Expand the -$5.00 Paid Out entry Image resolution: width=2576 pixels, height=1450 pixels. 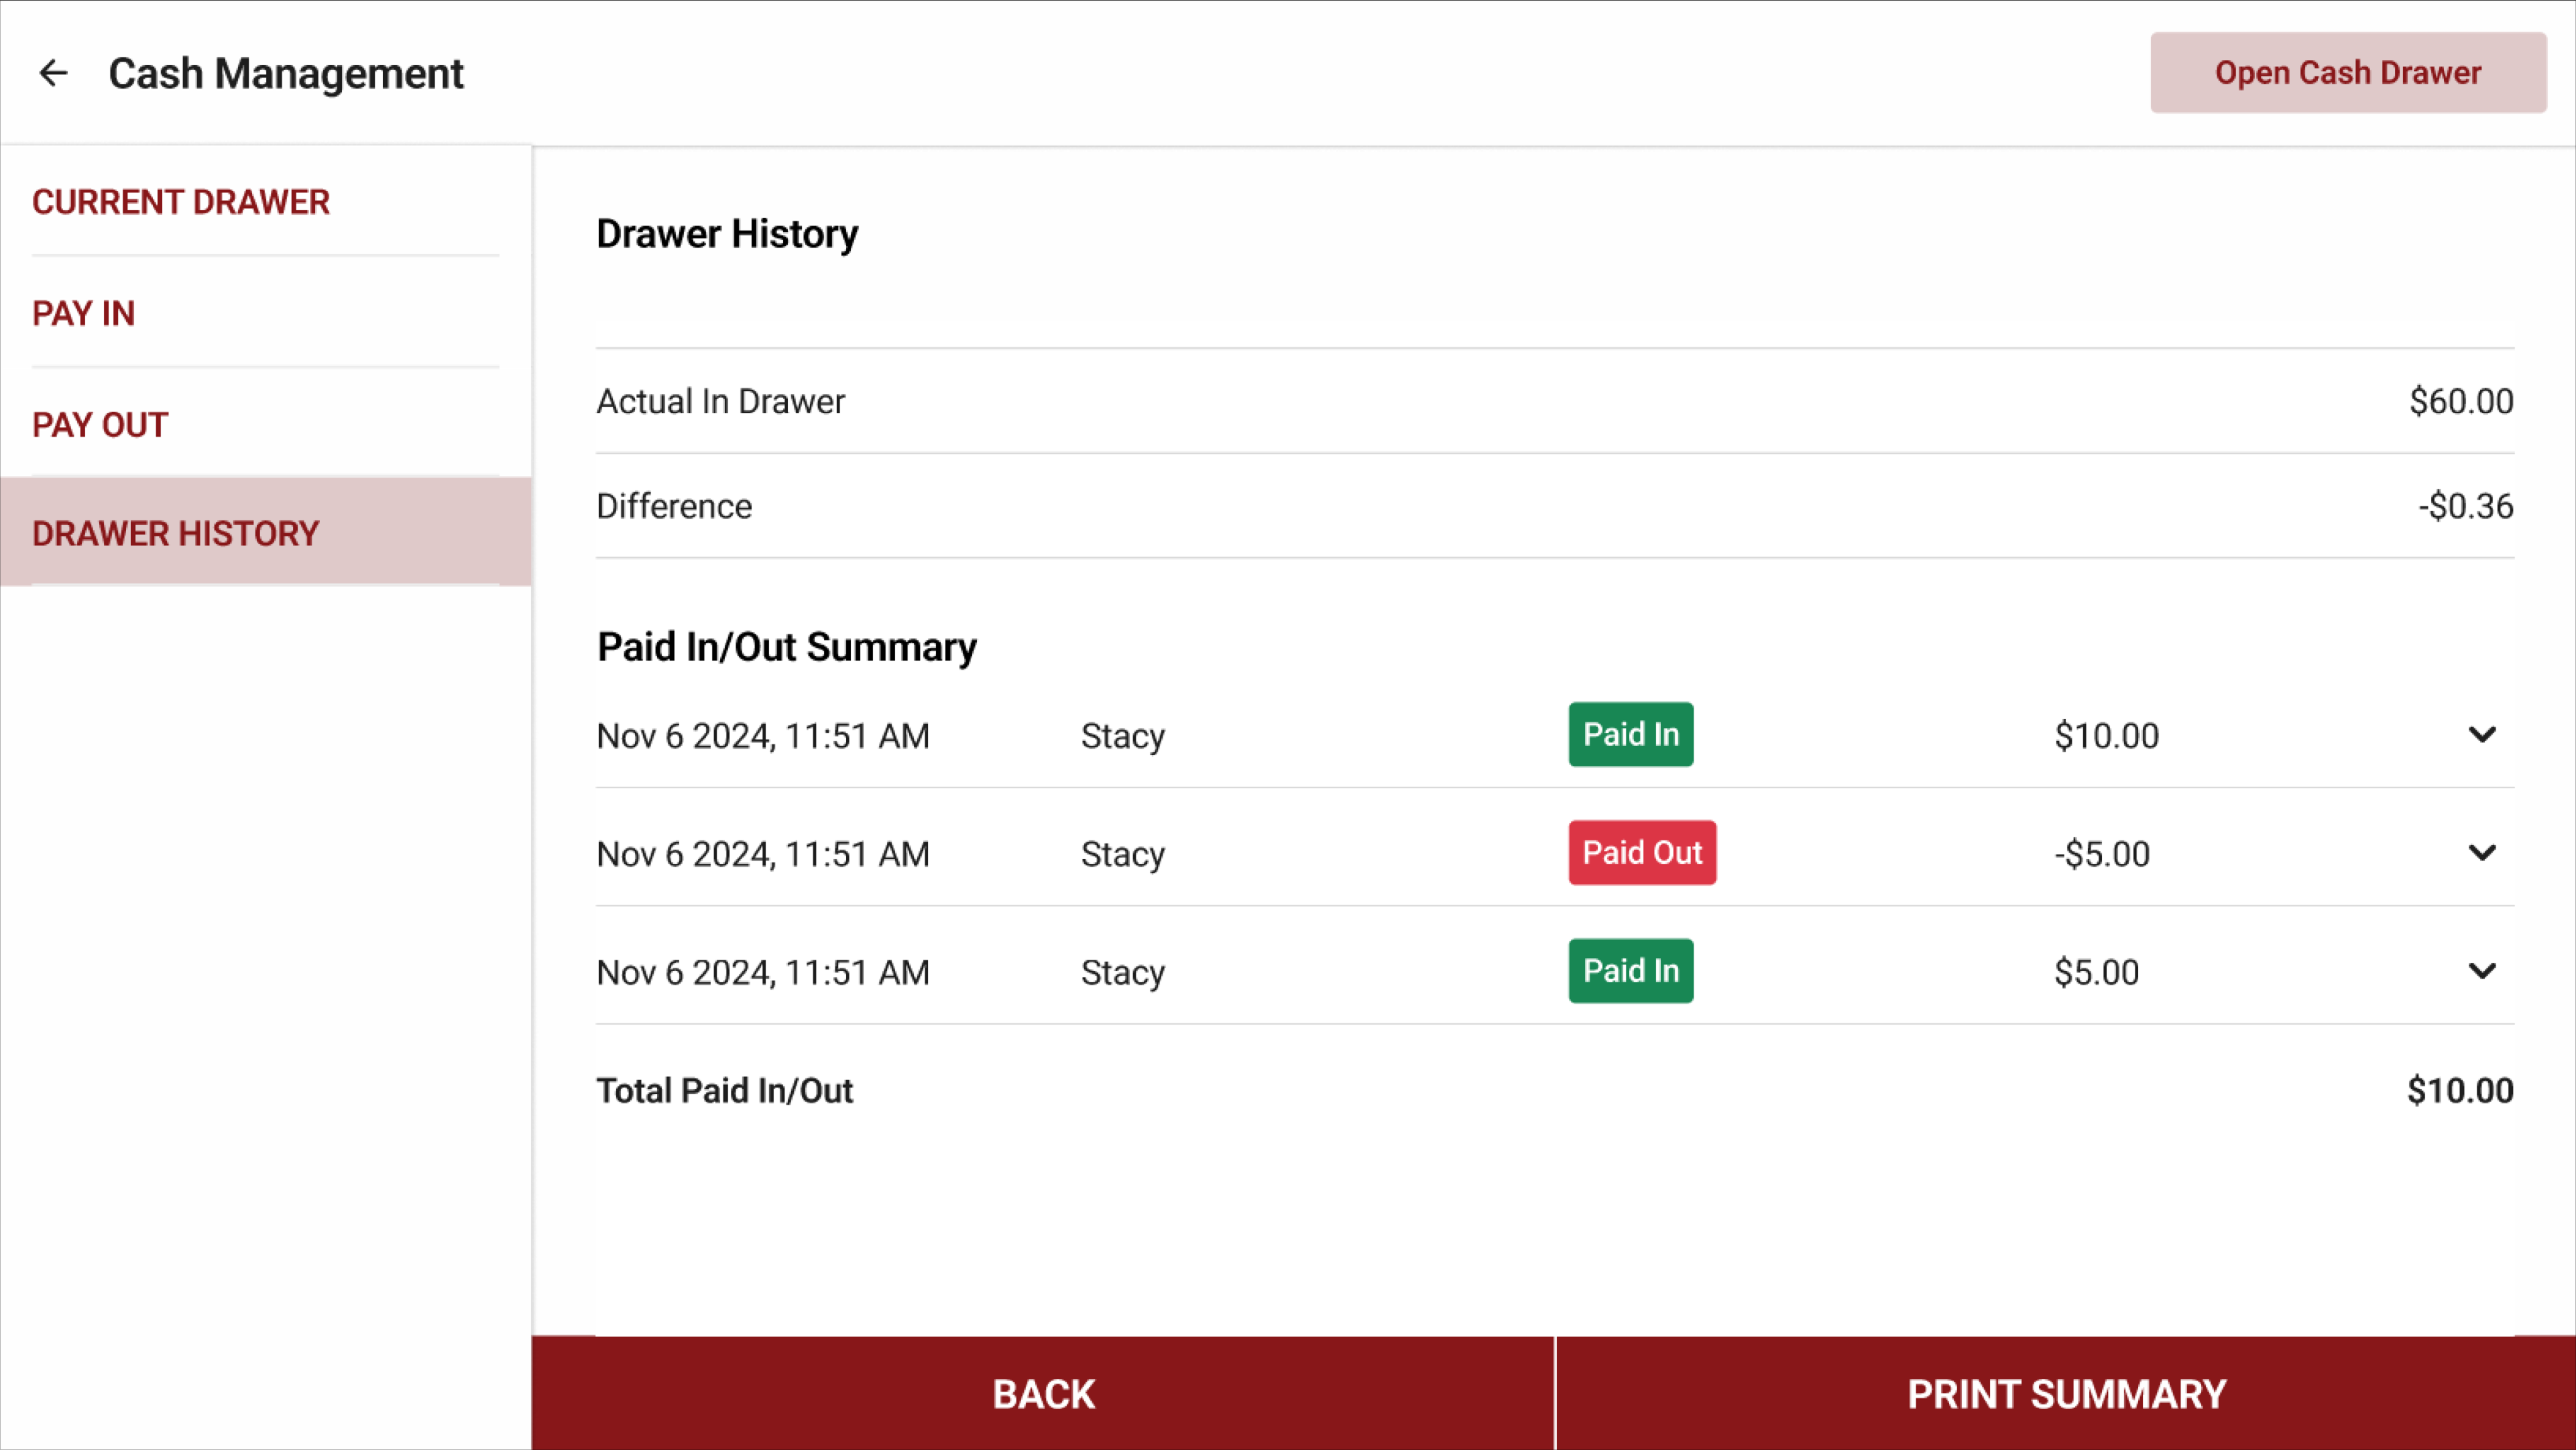pos(2482,853)
